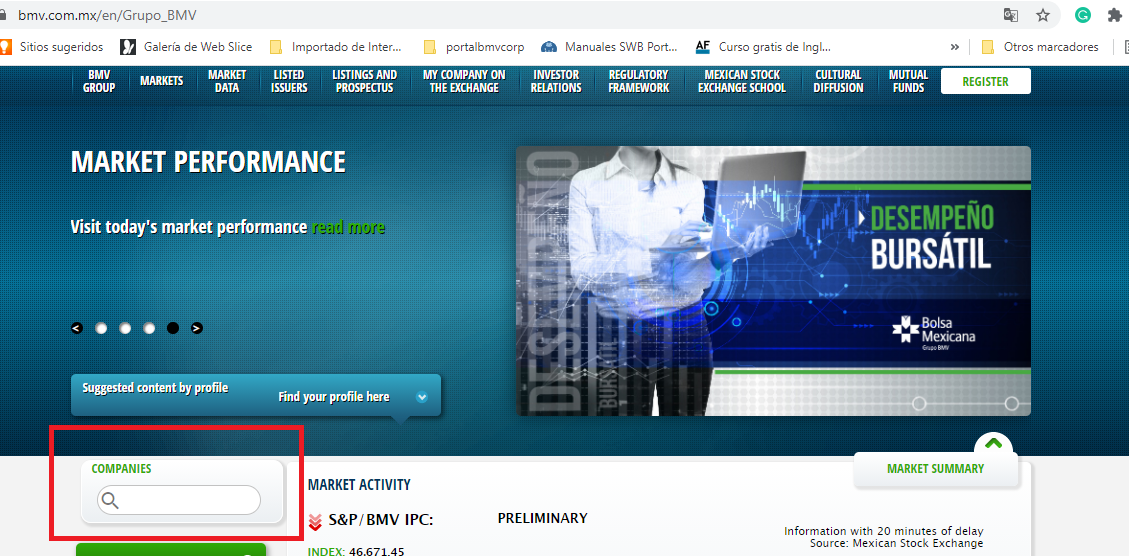
Task: Go to next slide with right arrow
Action: [x=197, y=328]
